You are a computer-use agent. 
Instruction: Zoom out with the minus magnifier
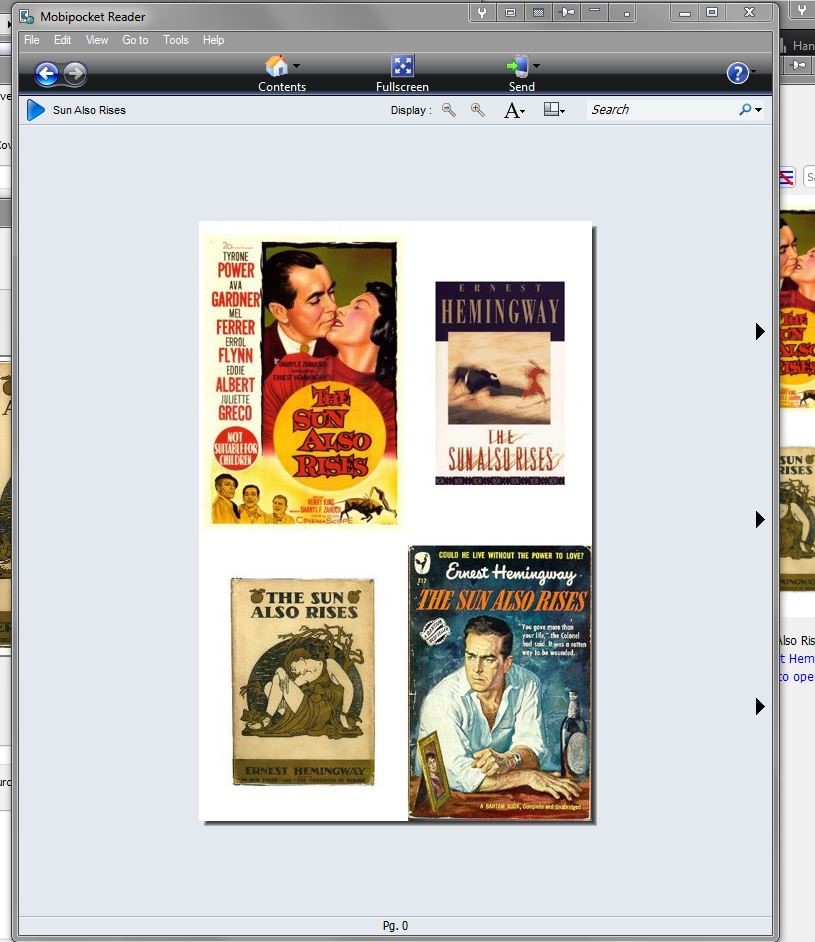point(449,110)
